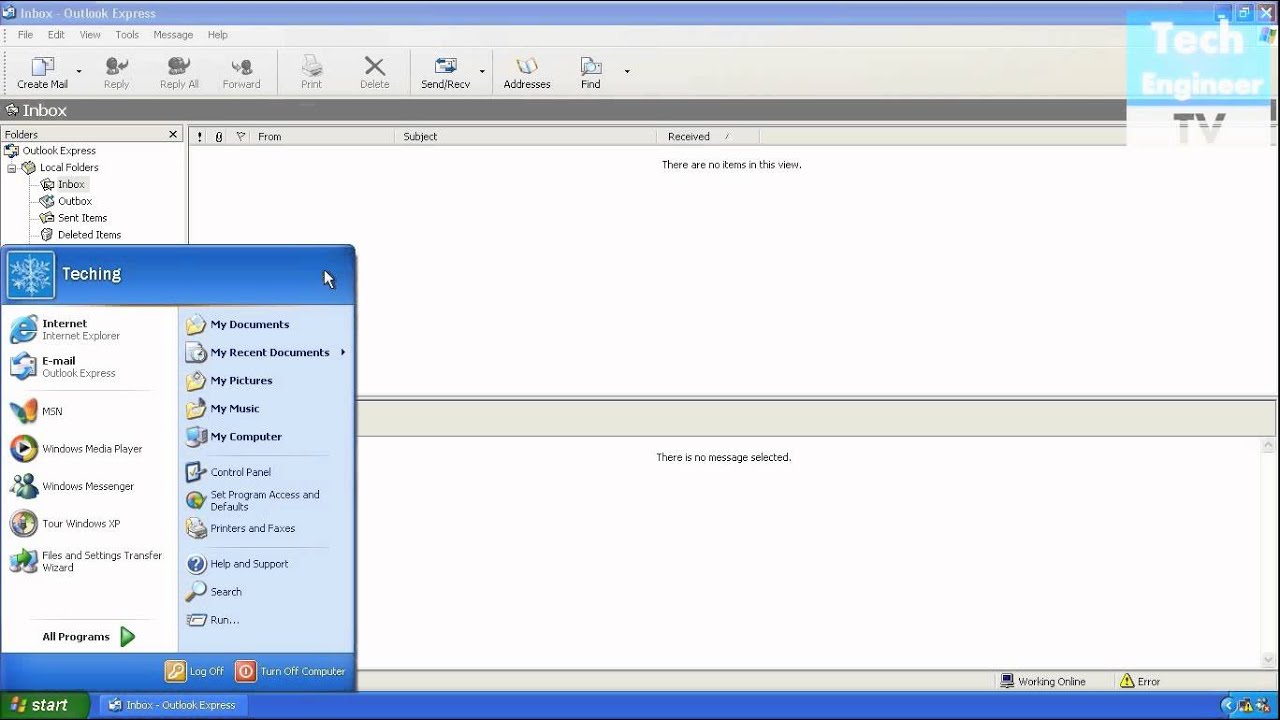Open the File menu
This screenshot has height=720, width=1280.
pos(25,35)
